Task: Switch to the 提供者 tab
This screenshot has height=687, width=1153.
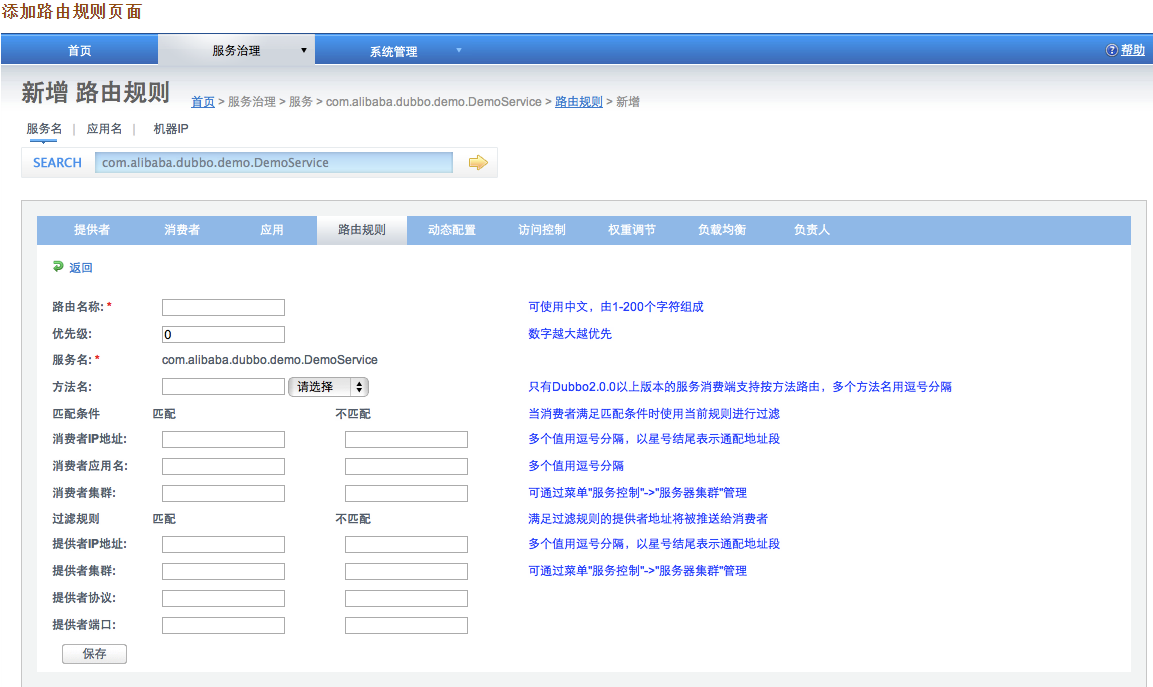Action: (x=92, y=230)
